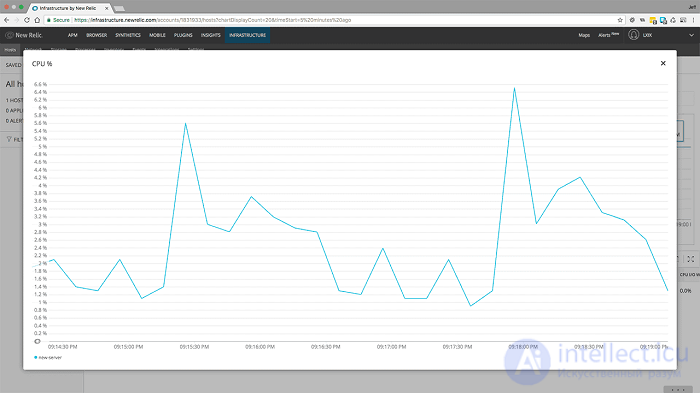Image resolution: width=700 pixels, height=393 pixels.
Task: Open the INSIGHTS product menu
Action: [x=210, y=35]
